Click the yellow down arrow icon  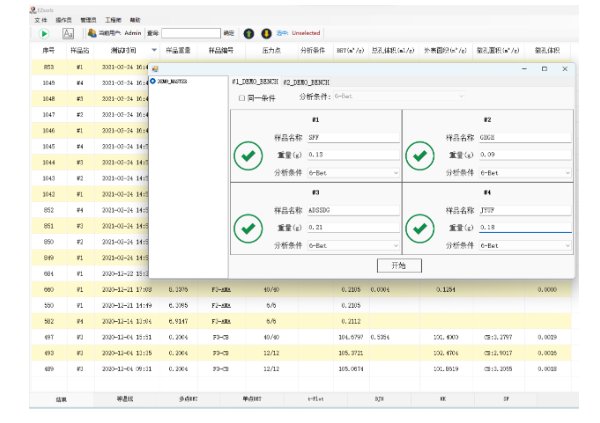(x=266, y=33)
